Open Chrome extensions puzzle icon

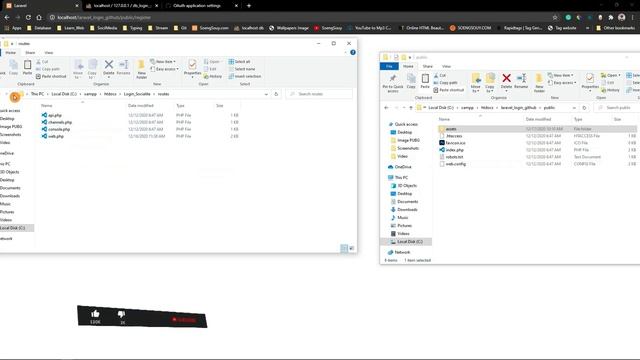[x=611, y=18]
